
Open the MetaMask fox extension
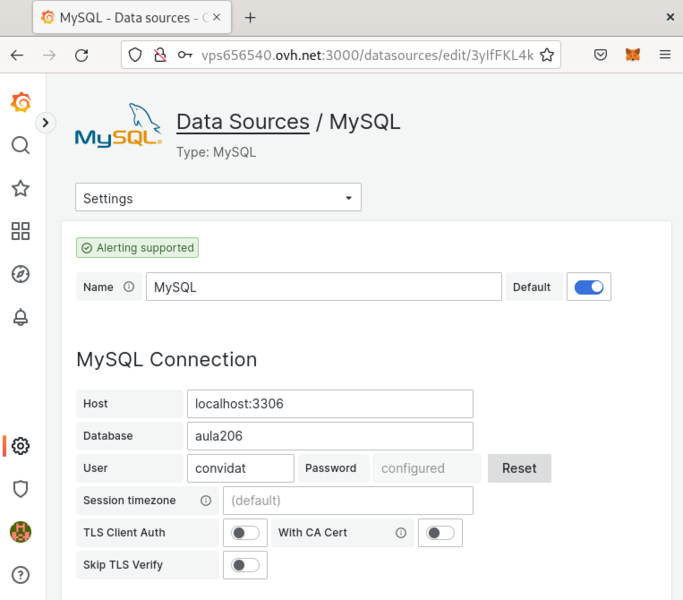[632, 55]
